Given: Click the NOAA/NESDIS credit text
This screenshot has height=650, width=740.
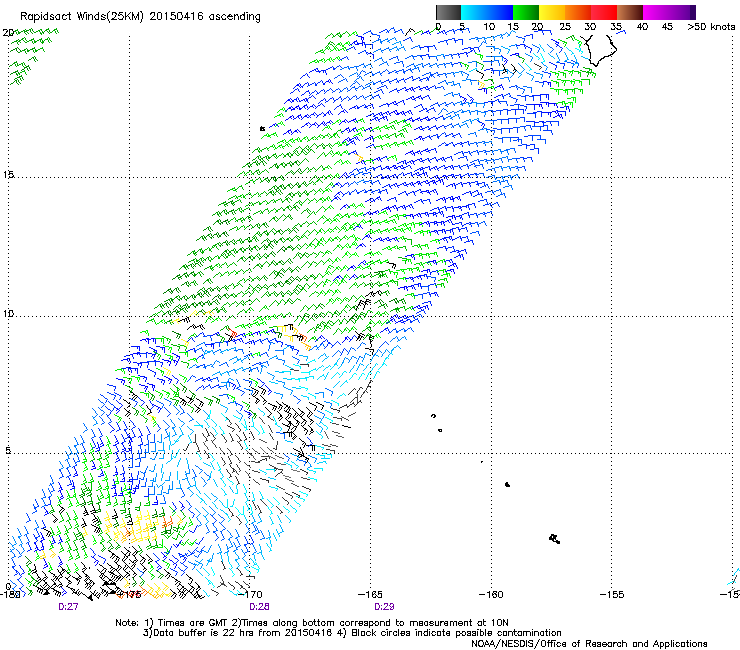Looking at the screenshot, I should click(x=589, y=644).
